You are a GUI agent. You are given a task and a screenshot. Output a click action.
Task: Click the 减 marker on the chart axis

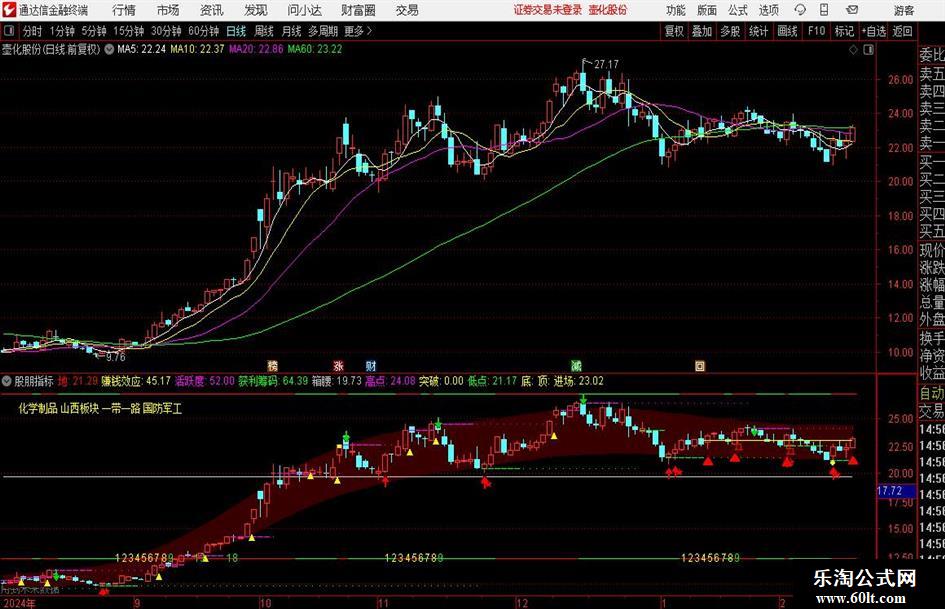(x=577, y=365)
